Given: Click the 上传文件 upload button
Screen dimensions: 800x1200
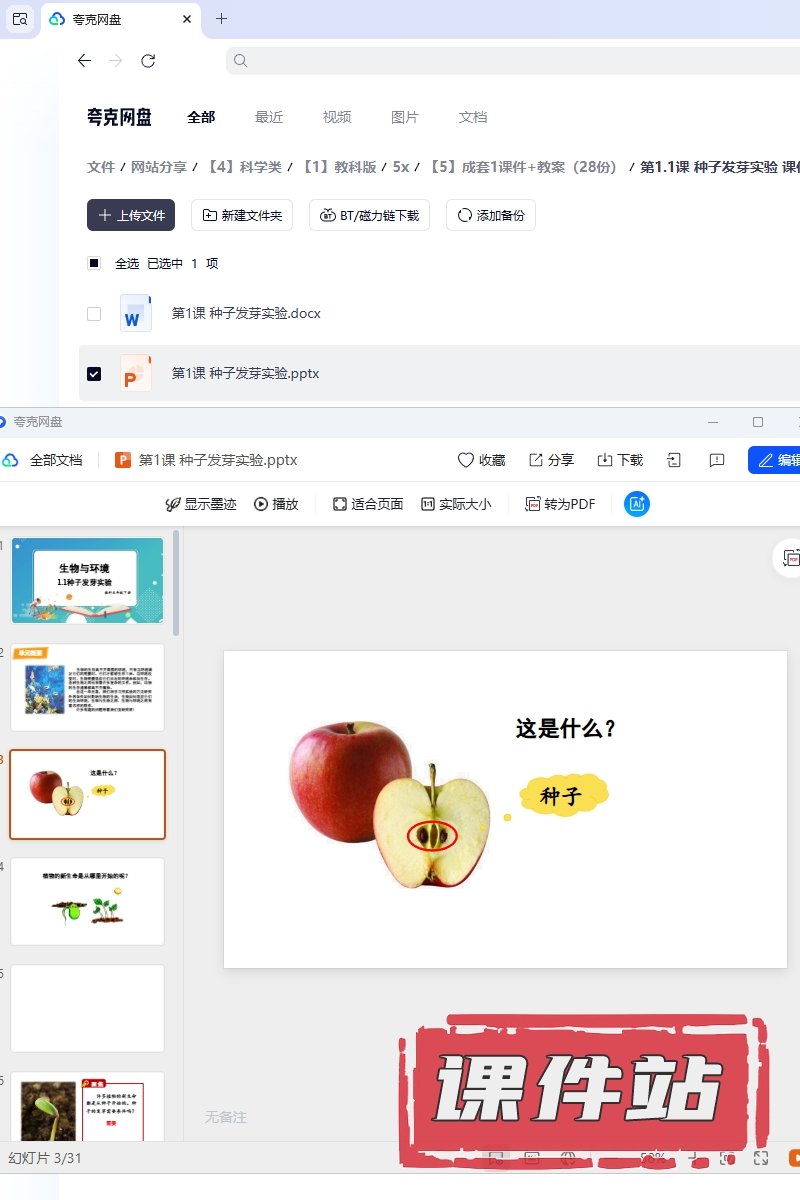Looking at the screenshot, I should click(x=131, y=215).
